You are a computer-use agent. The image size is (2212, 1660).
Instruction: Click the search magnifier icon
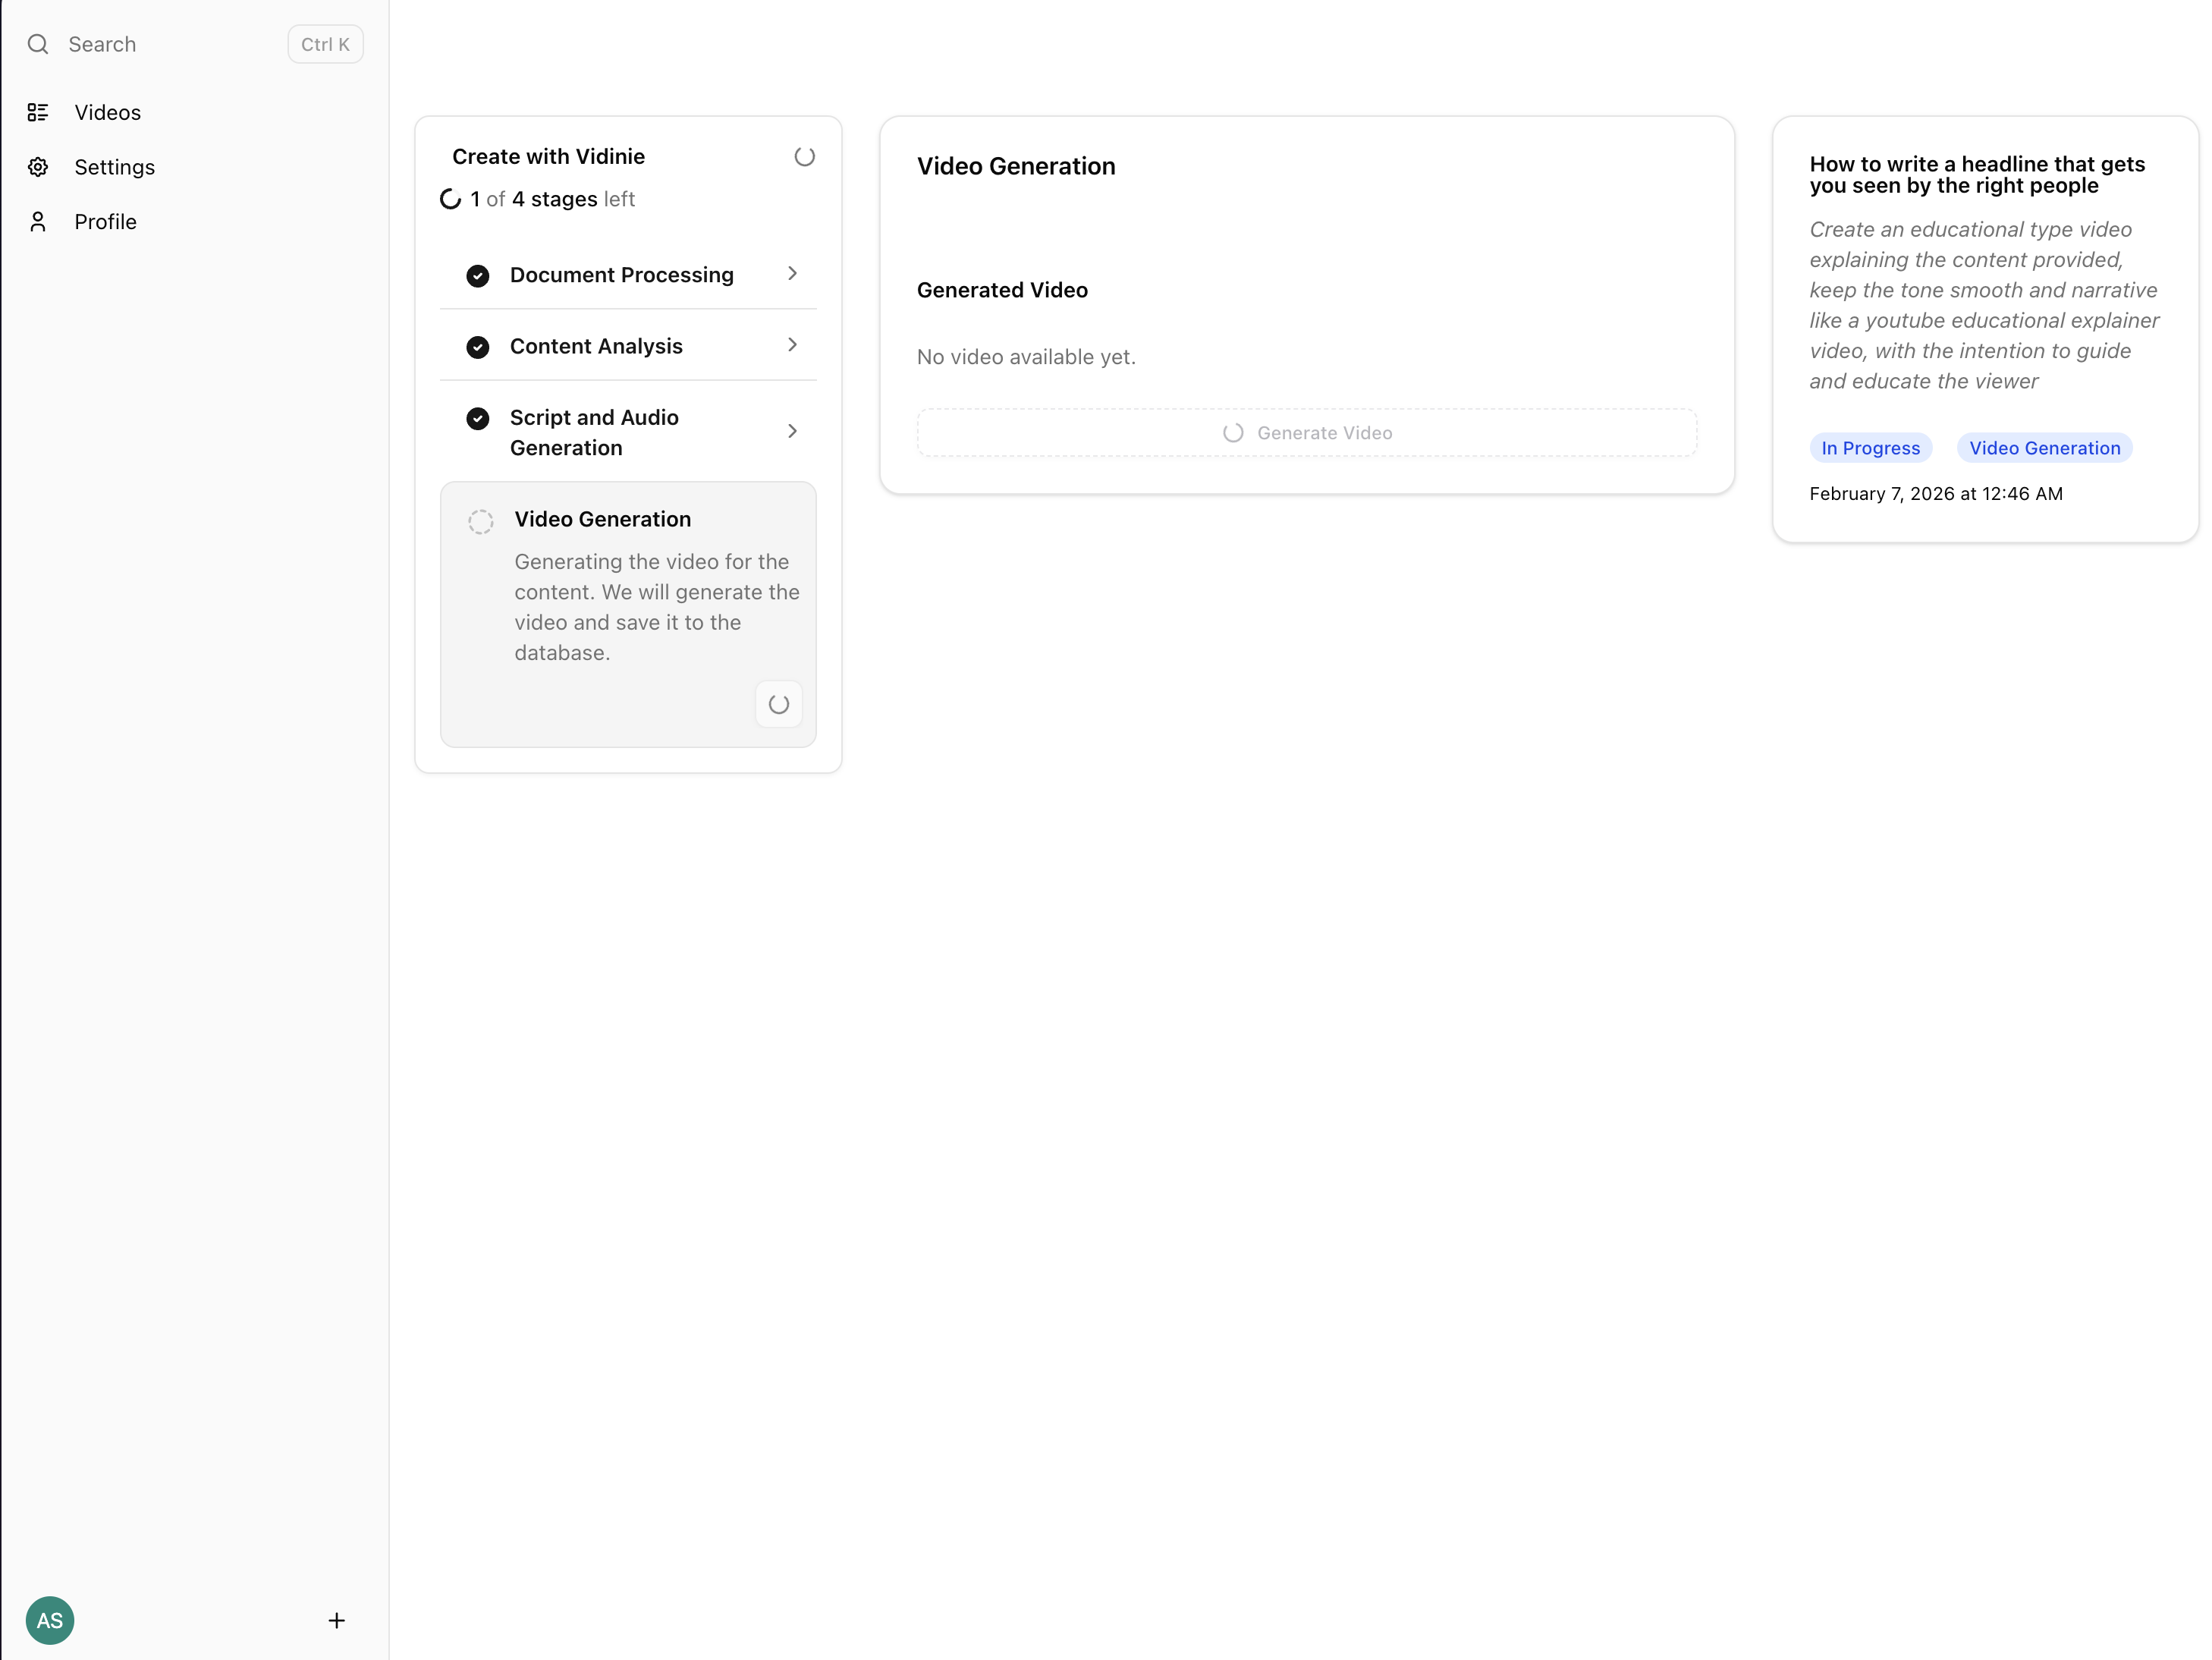tap(38, 44)
